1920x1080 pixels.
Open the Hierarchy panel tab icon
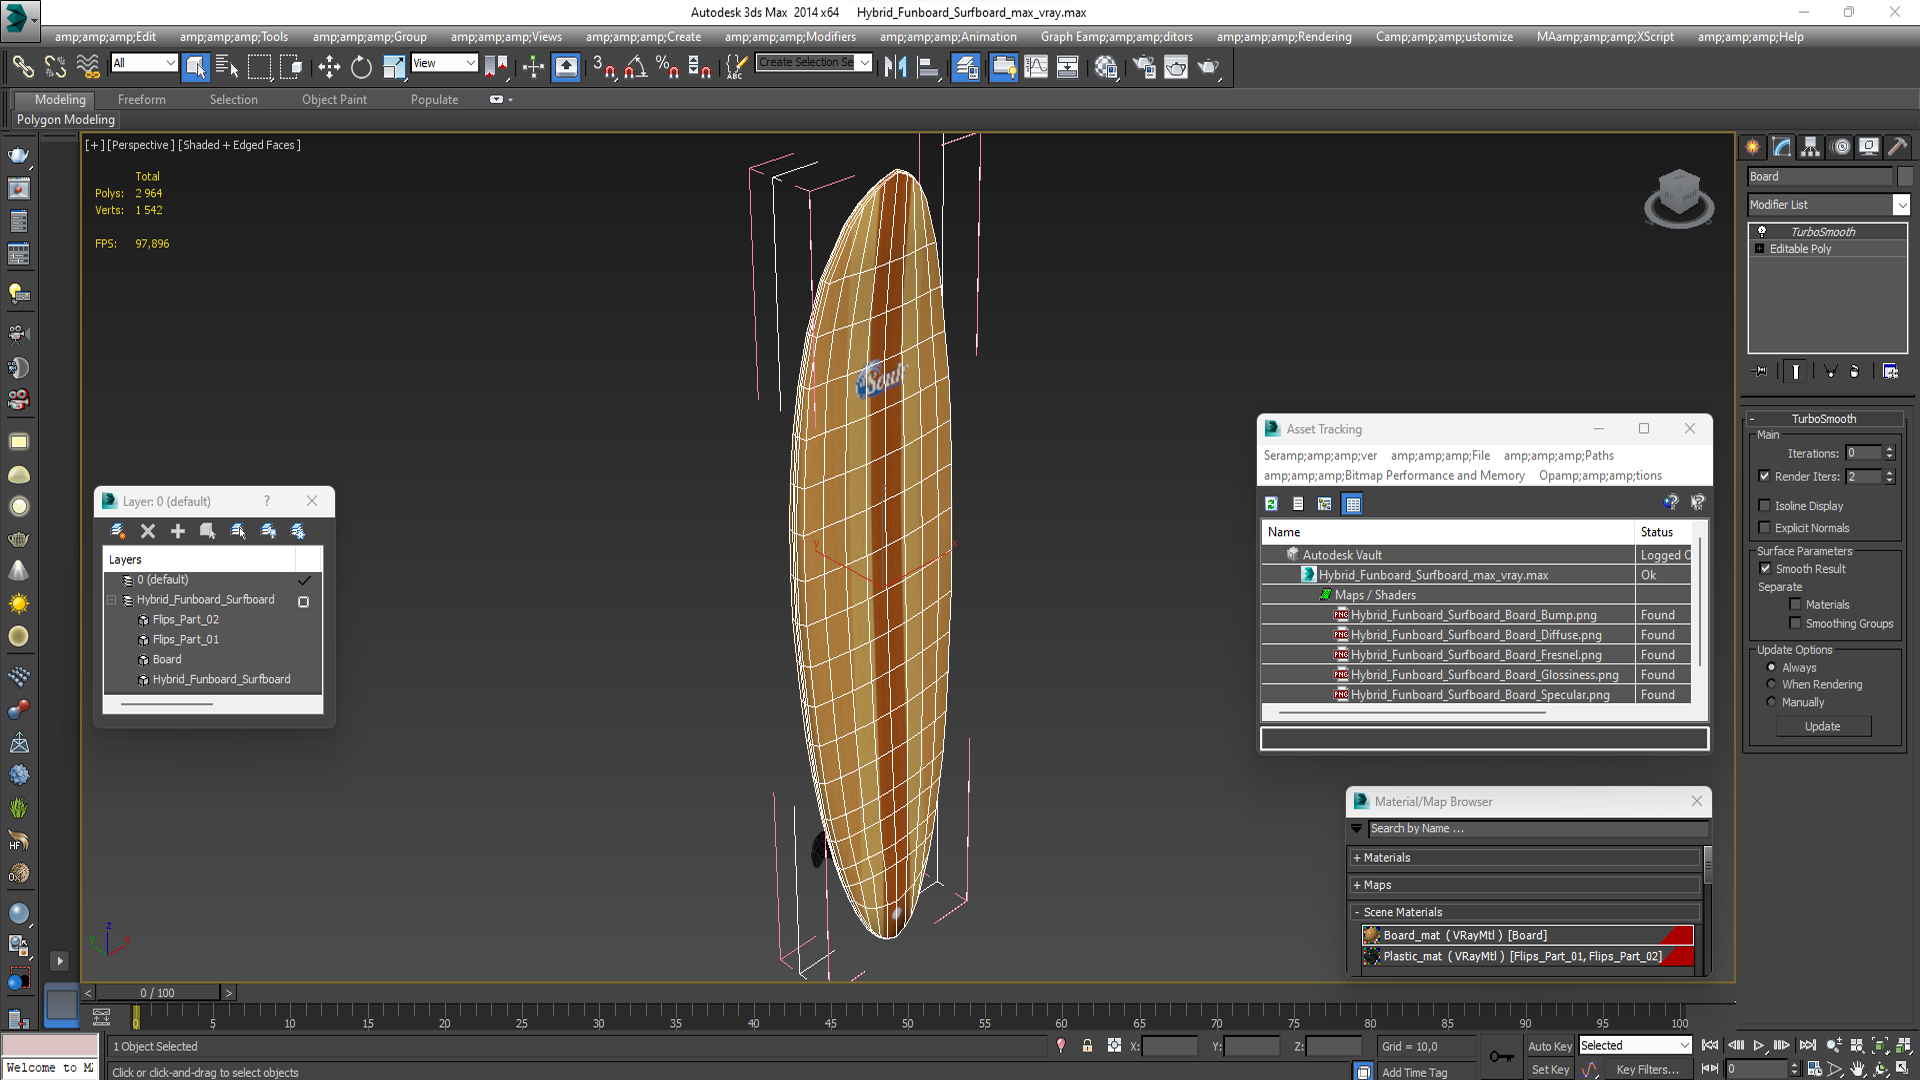point(1811,147)
